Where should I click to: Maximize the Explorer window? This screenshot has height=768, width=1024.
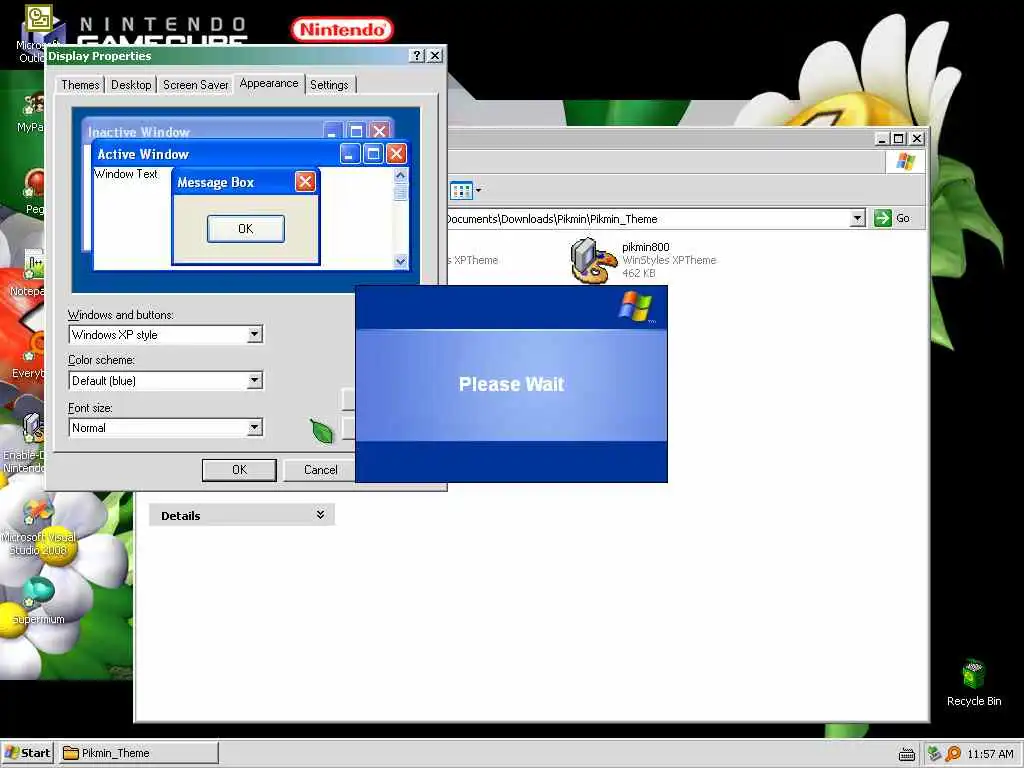click(x=899, y=138)
